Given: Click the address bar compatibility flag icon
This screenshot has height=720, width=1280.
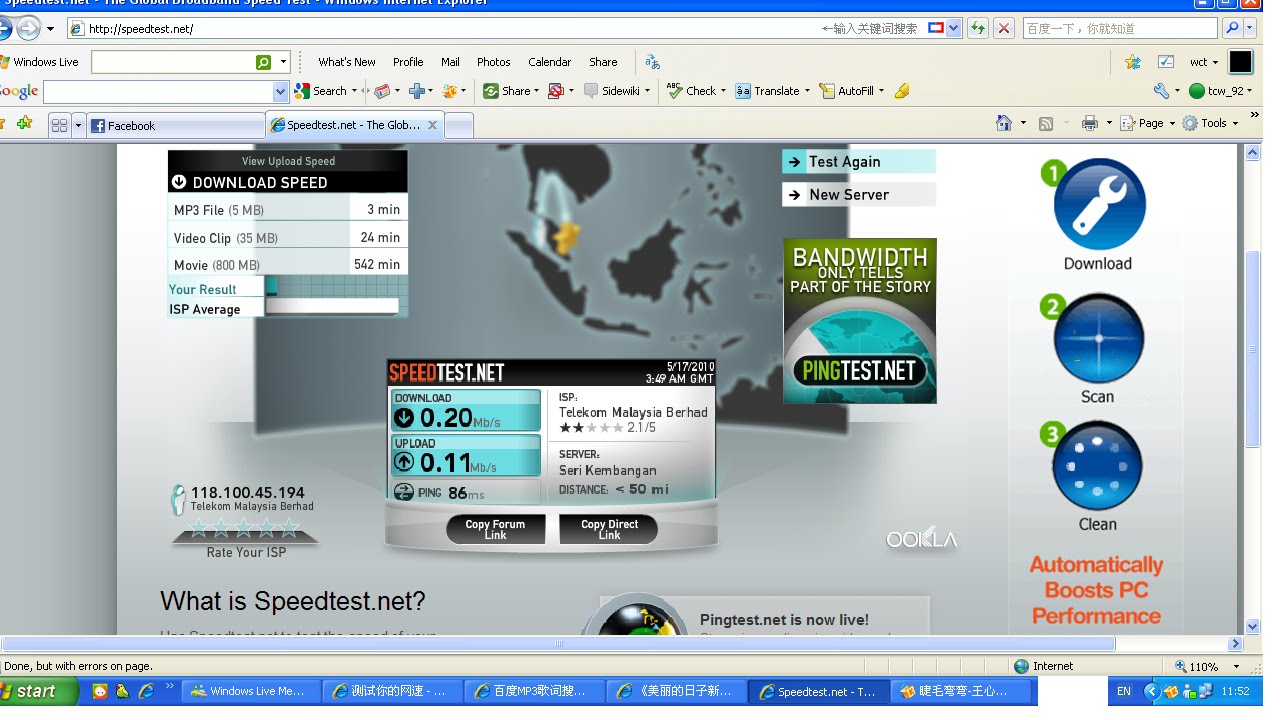Looking at the screenshot, I should click(936, 28).
